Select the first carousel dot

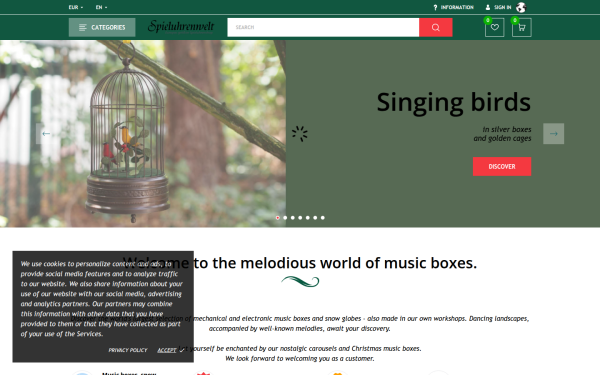(x=278, y=218)
